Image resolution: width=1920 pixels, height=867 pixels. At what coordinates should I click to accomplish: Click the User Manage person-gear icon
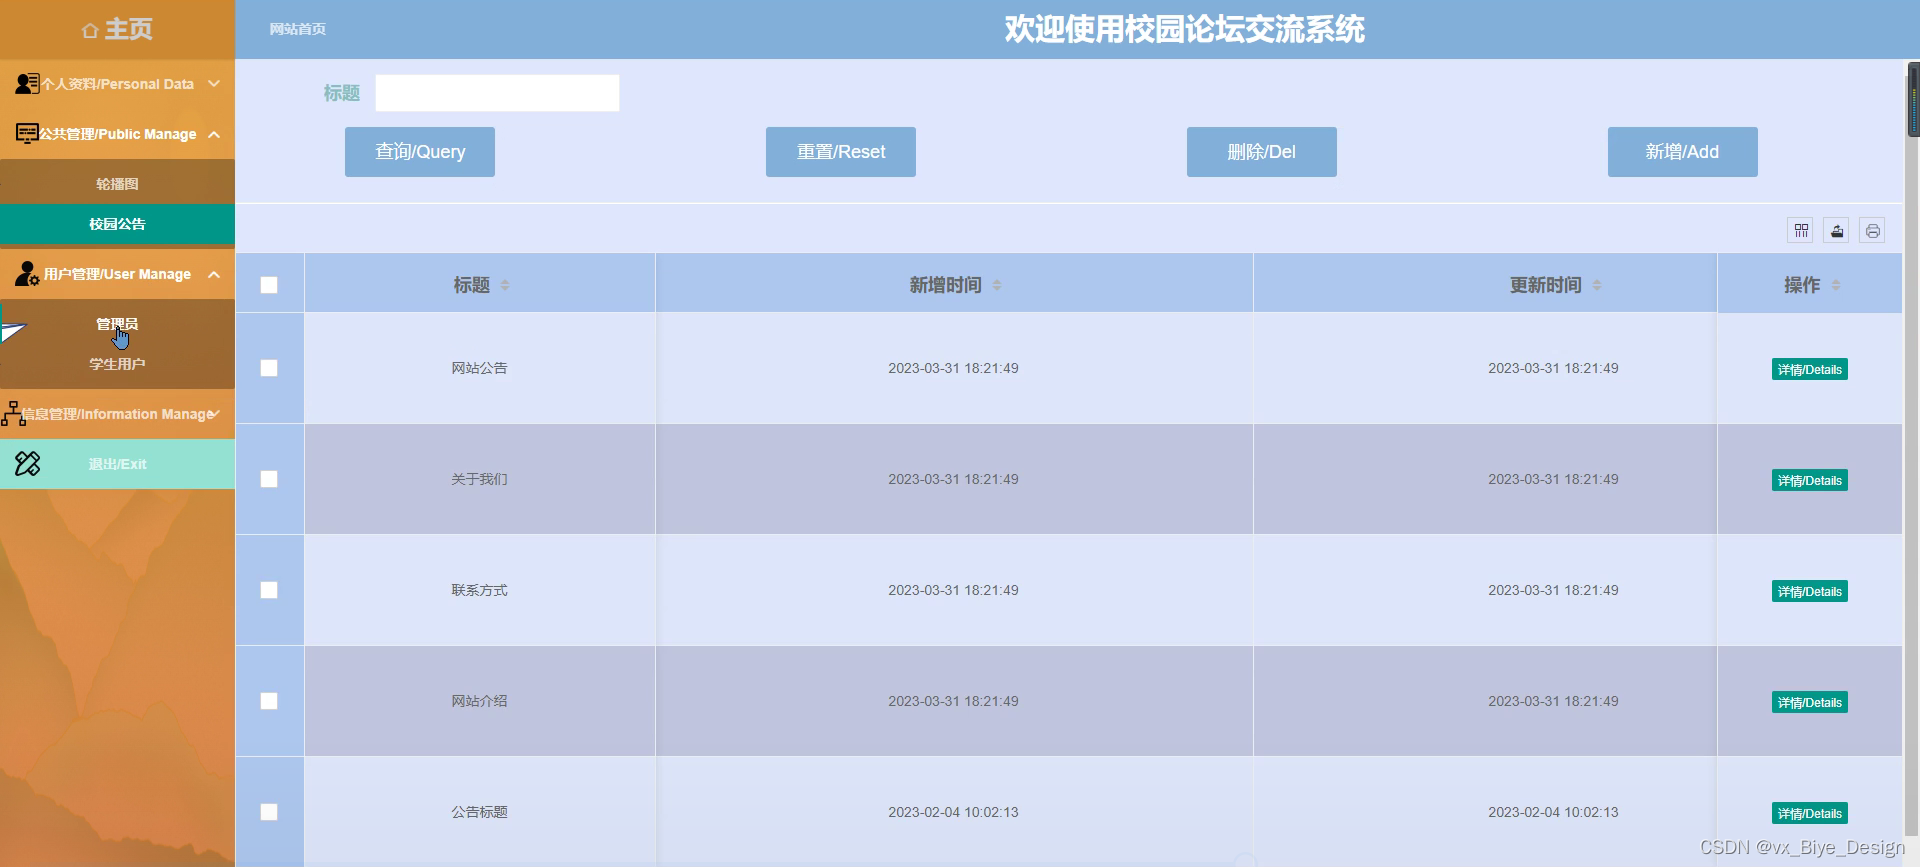[x=27, y=273]
